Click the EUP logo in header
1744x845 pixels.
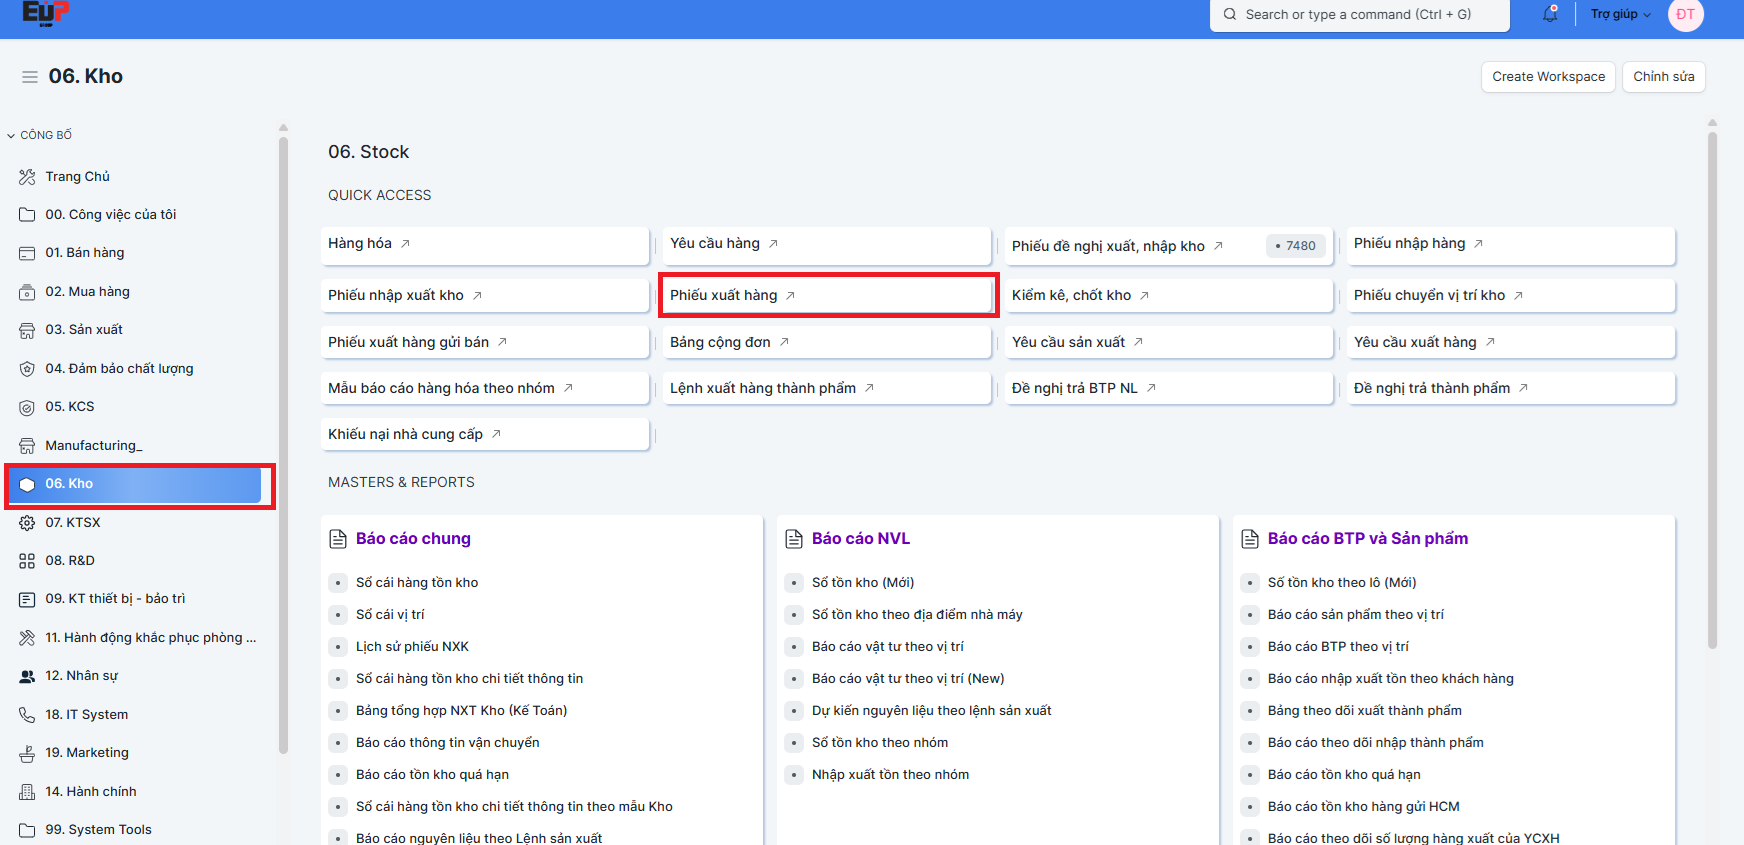[45, 13]
